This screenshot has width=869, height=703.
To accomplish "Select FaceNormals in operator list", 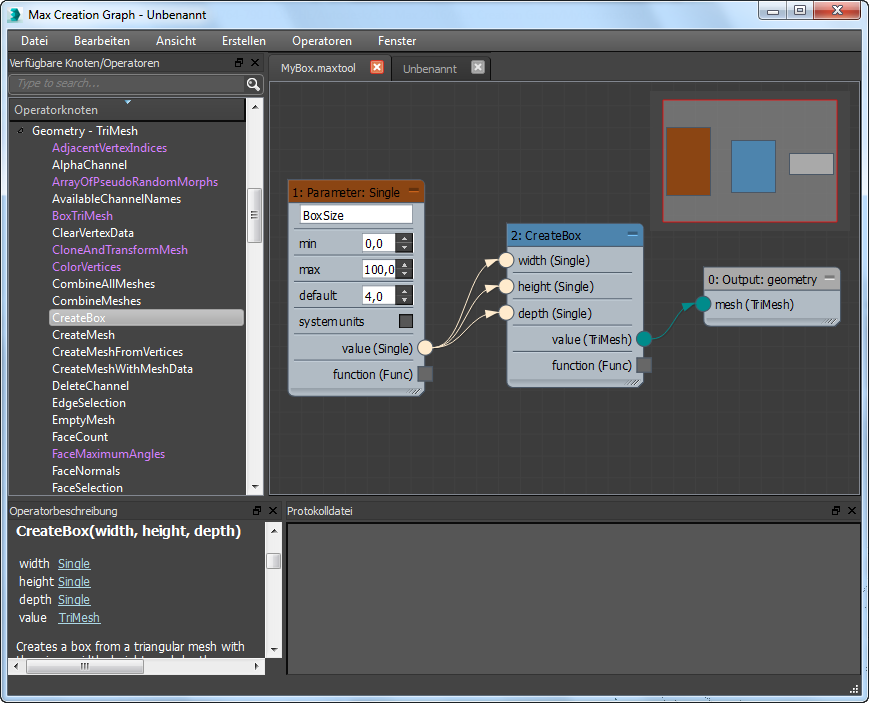I will 86,471.
